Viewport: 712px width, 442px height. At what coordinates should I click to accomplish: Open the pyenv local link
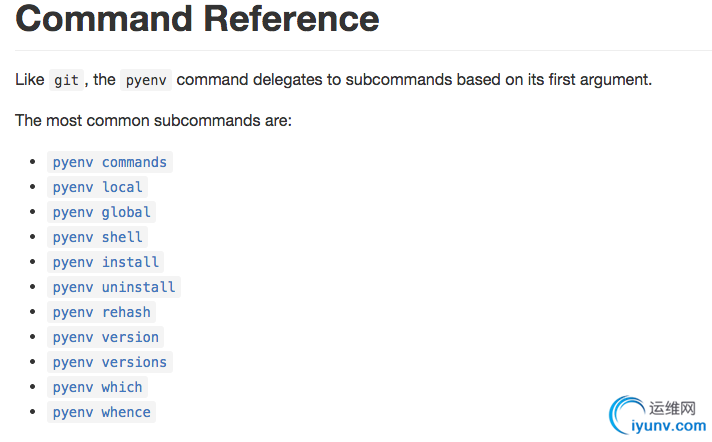(x=97, y=187)
